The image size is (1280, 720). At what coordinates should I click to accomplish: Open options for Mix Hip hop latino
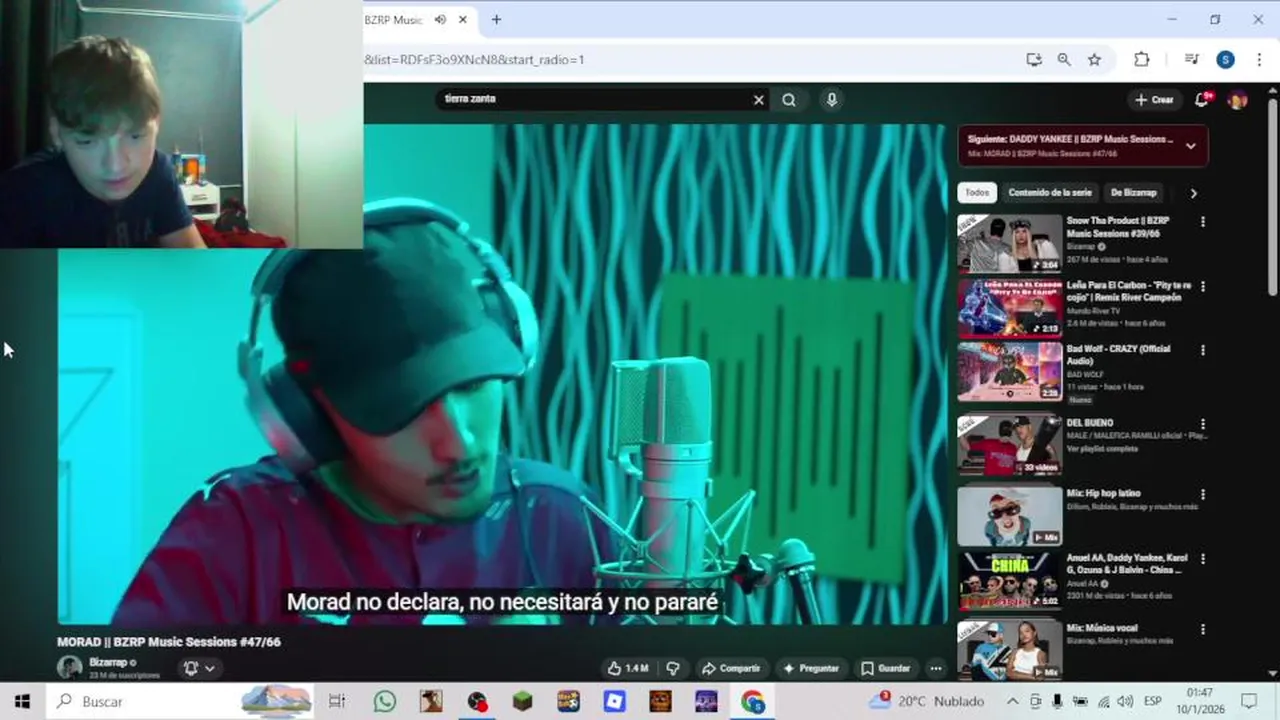point(1202,494)
